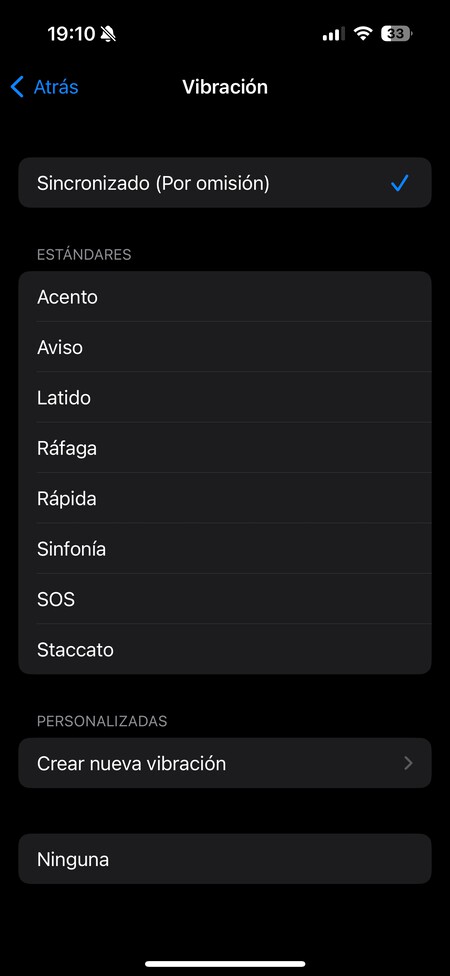Select the Acento vibration pattern

pos(225,297)
